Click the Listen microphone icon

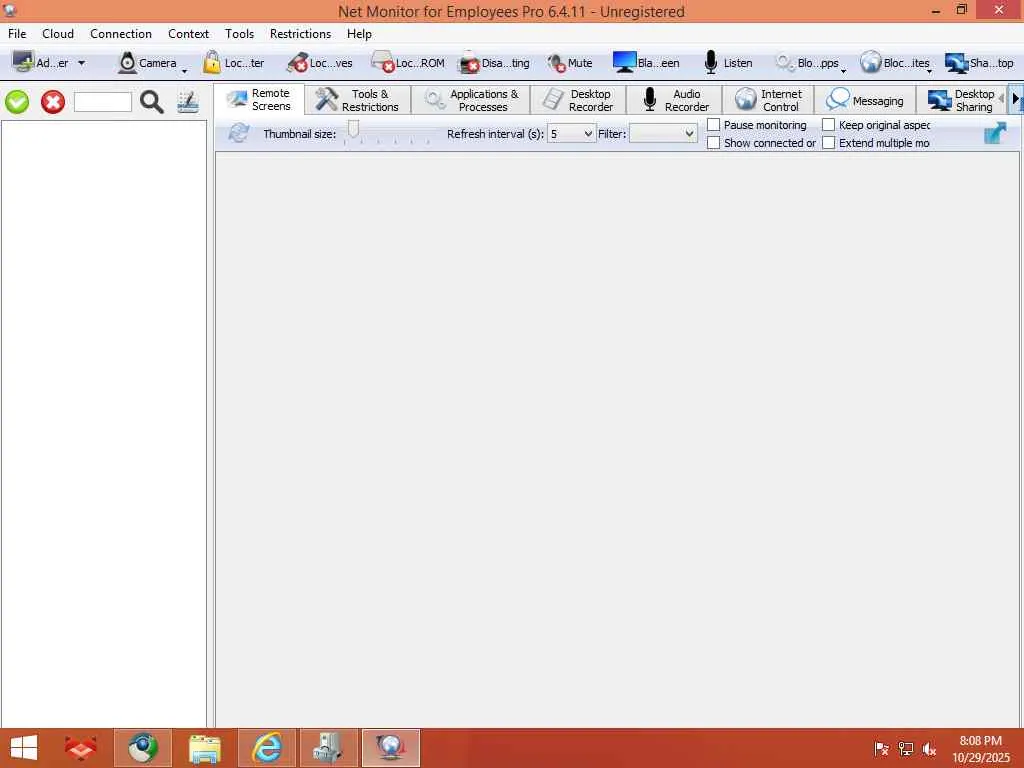711,63
